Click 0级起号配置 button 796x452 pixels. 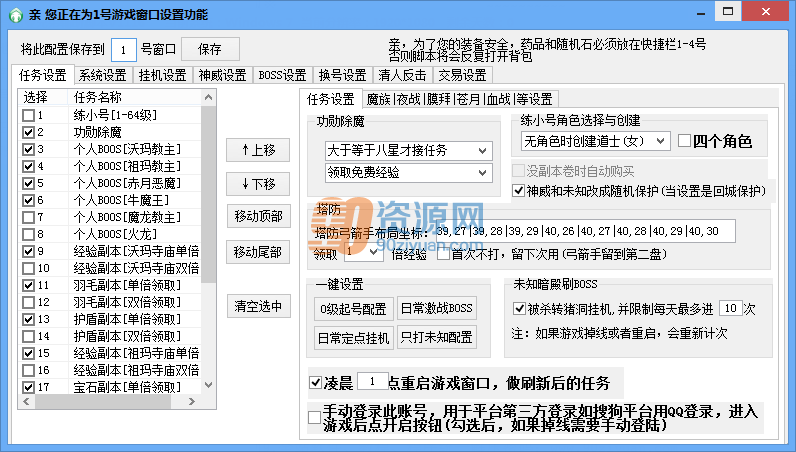tap(353, 309)
